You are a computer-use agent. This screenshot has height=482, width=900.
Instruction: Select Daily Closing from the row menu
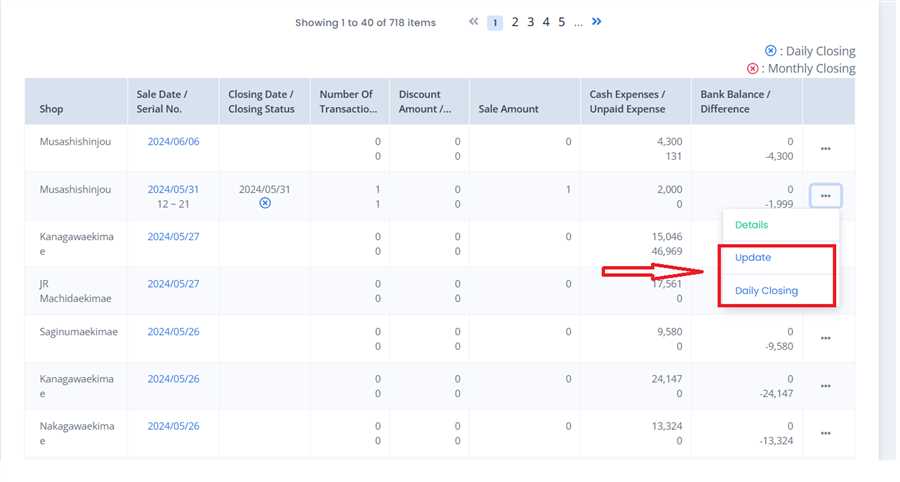pyautogui.click(x=766, y=291)
